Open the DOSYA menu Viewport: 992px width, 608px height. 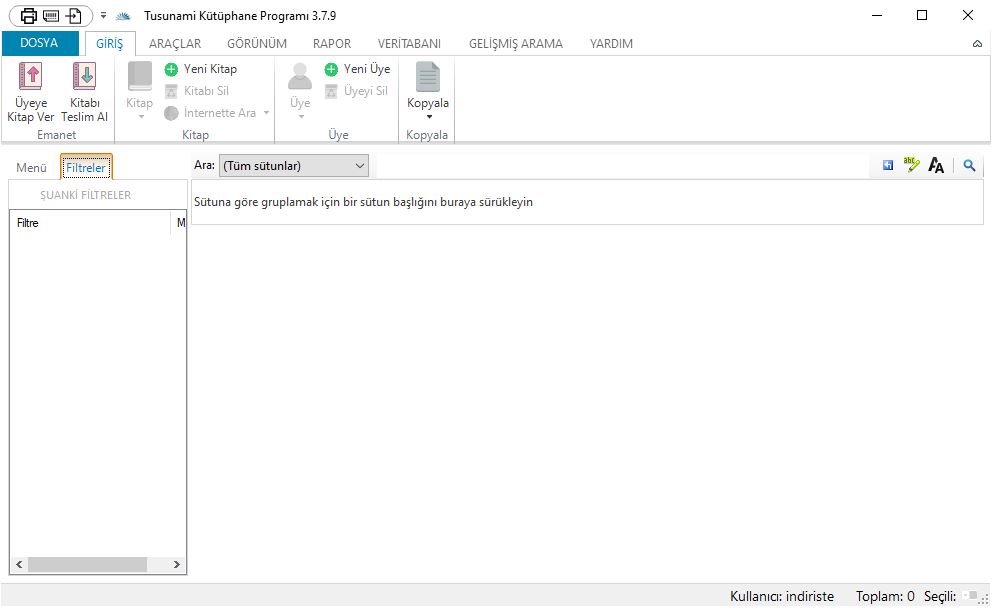coord(39,43)
